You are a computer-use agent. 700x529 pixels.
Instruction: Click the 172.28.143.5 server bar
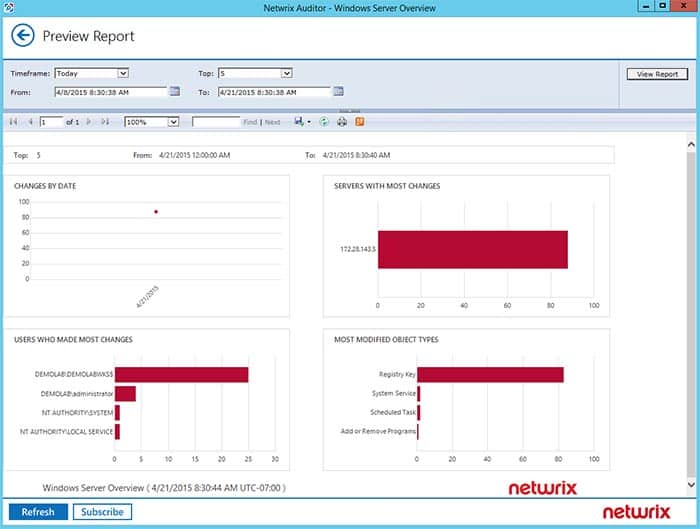coord(473,250)
